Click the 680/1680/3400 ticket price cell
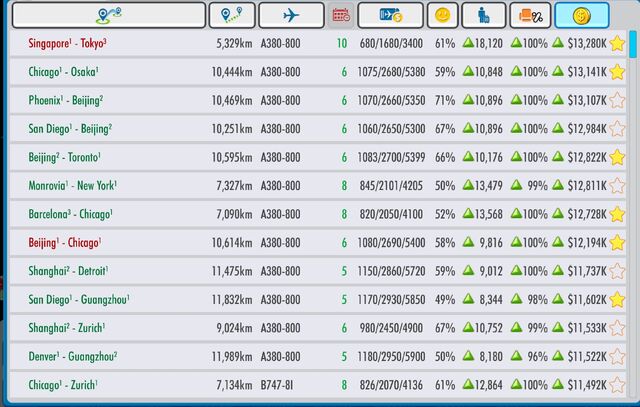This screenshot has height=407, width=640. click(x=391, y=43)
